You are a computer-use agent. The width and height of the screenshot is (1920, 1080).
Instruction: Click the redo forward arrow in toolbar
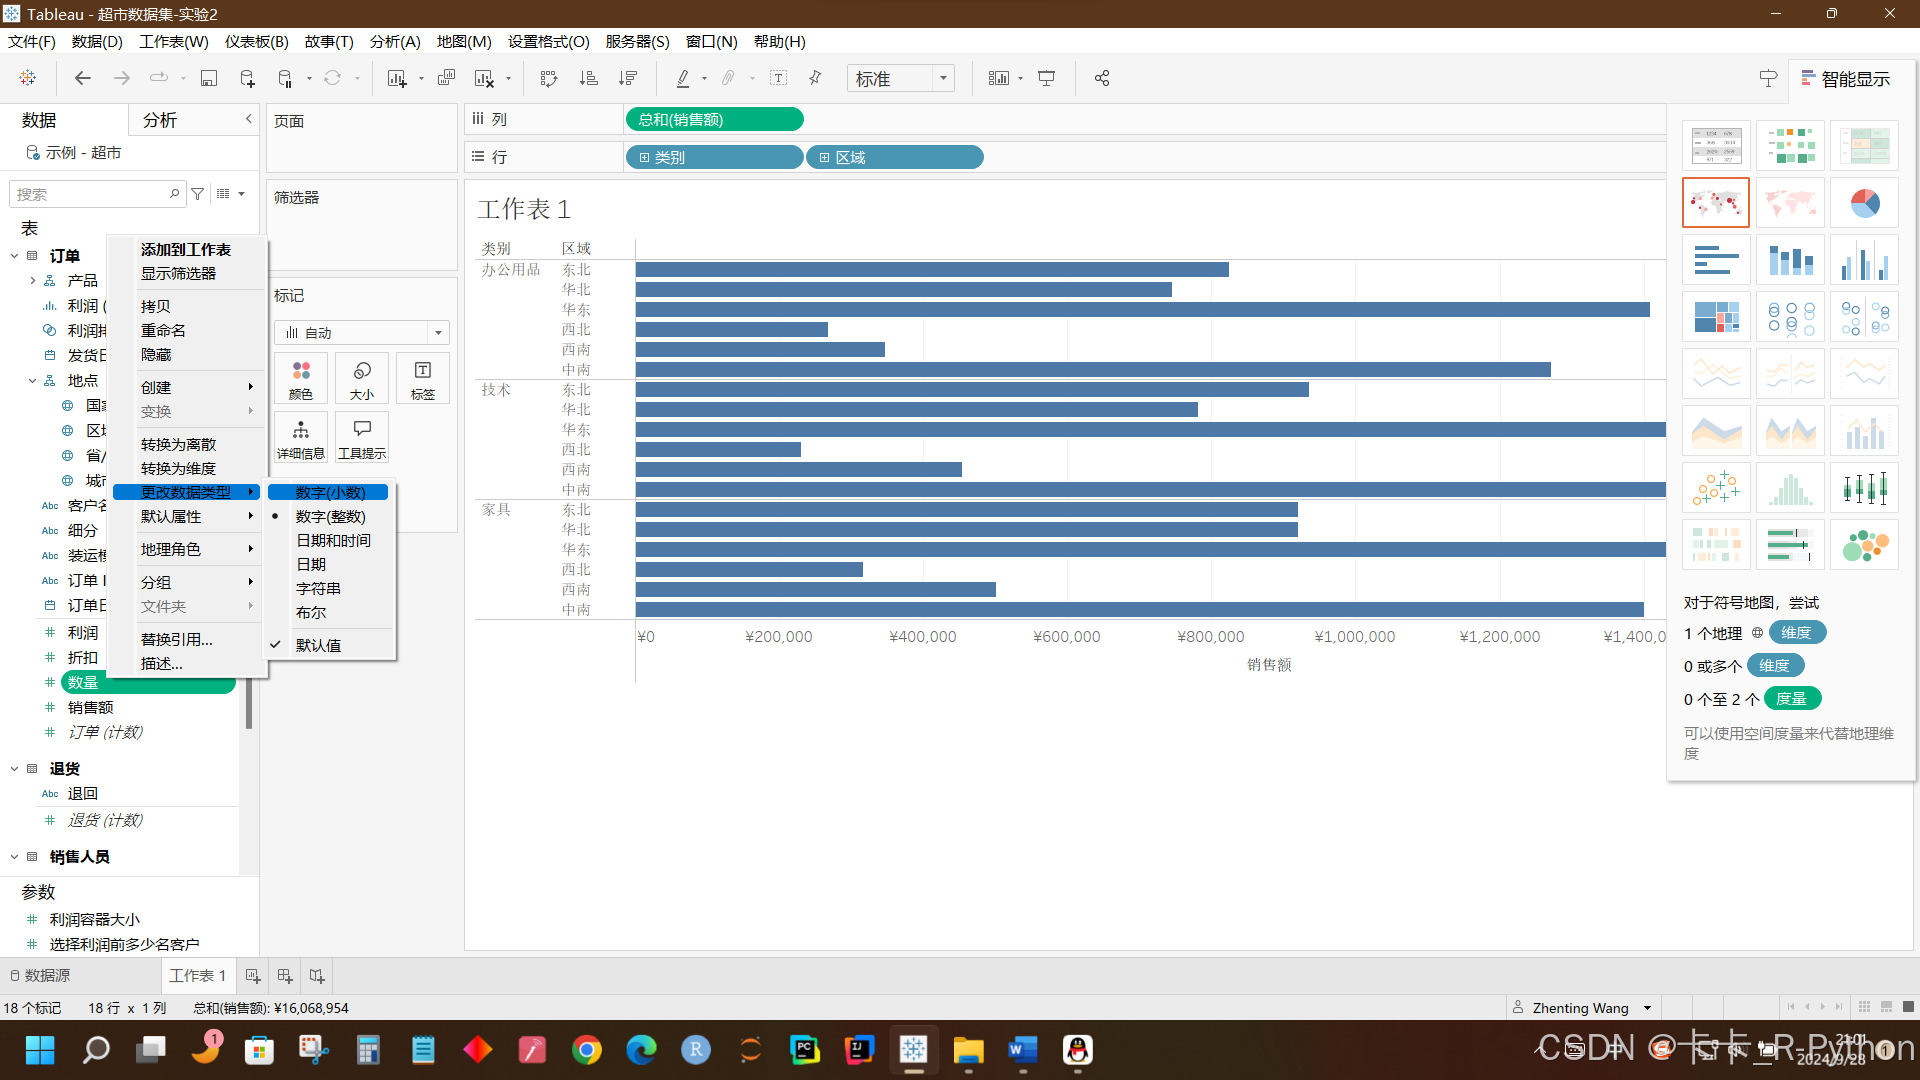[x=121, y=78]
